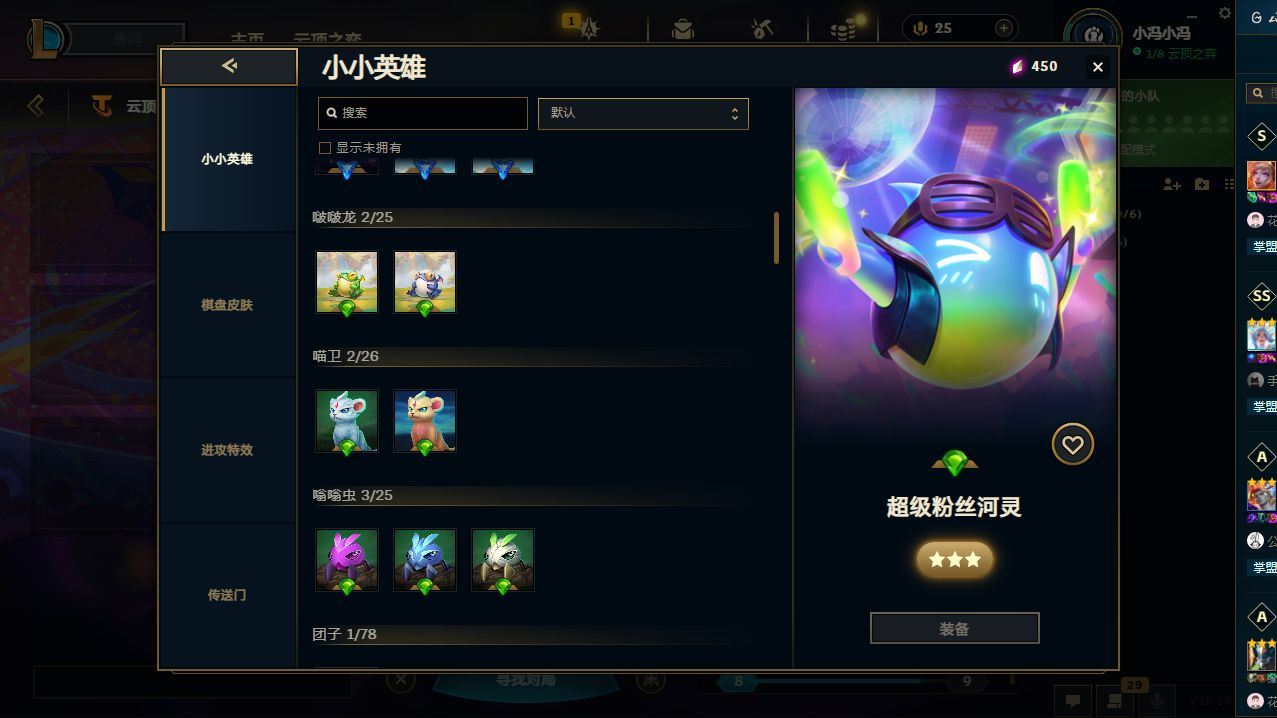The image size is (1277, 718).
Task: Open the 默认 sort dropdown
Action: [x=643, y=113]
